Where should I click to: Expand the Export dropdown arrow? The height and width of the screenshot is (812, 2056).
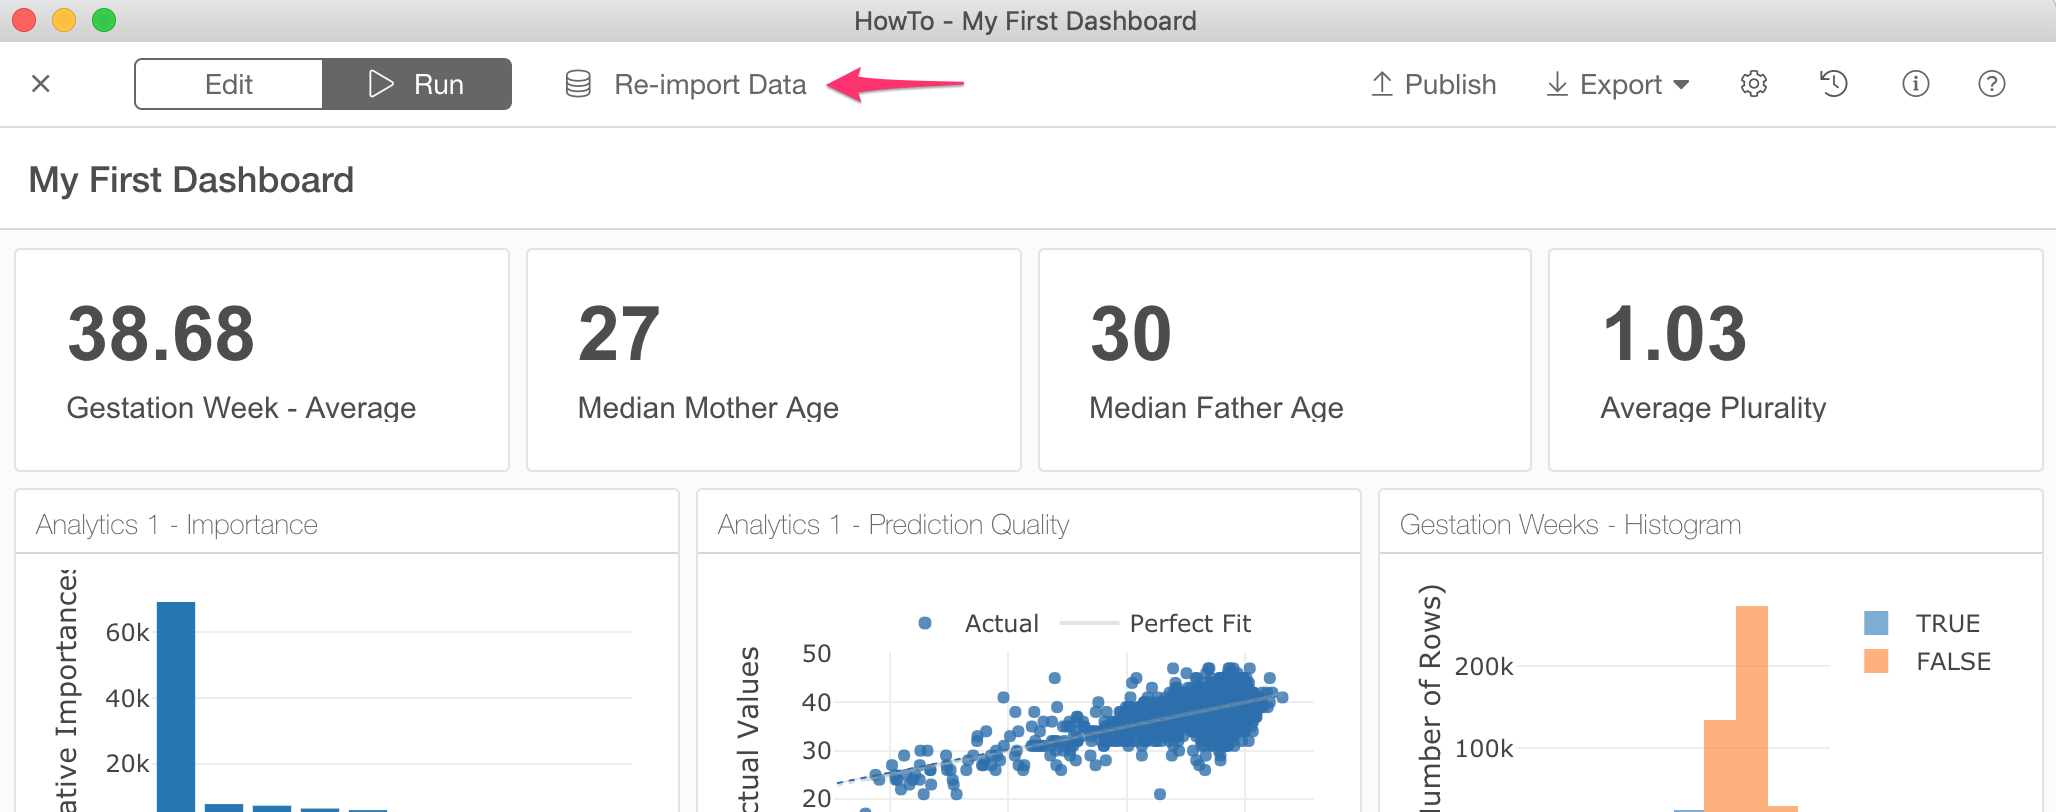[1681, 85]
